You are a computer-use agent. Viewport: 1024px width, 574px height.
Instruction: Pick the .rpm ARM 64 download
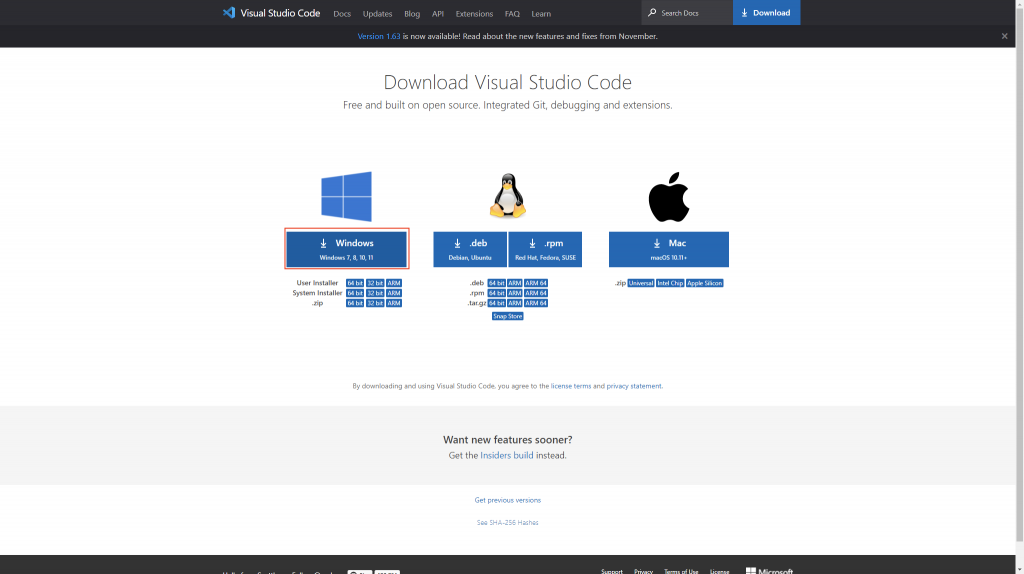(536, 293)
